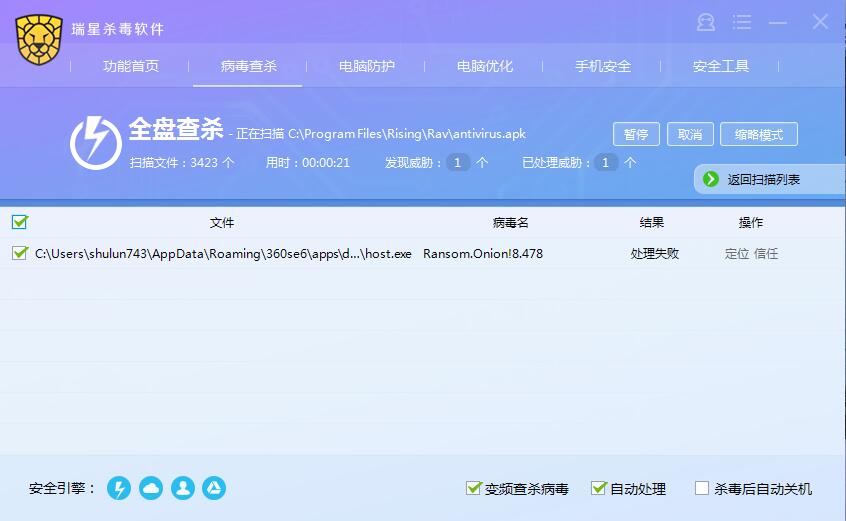Click the full scan lightning icon
846x521 pixels.
[x=95, y=143]
